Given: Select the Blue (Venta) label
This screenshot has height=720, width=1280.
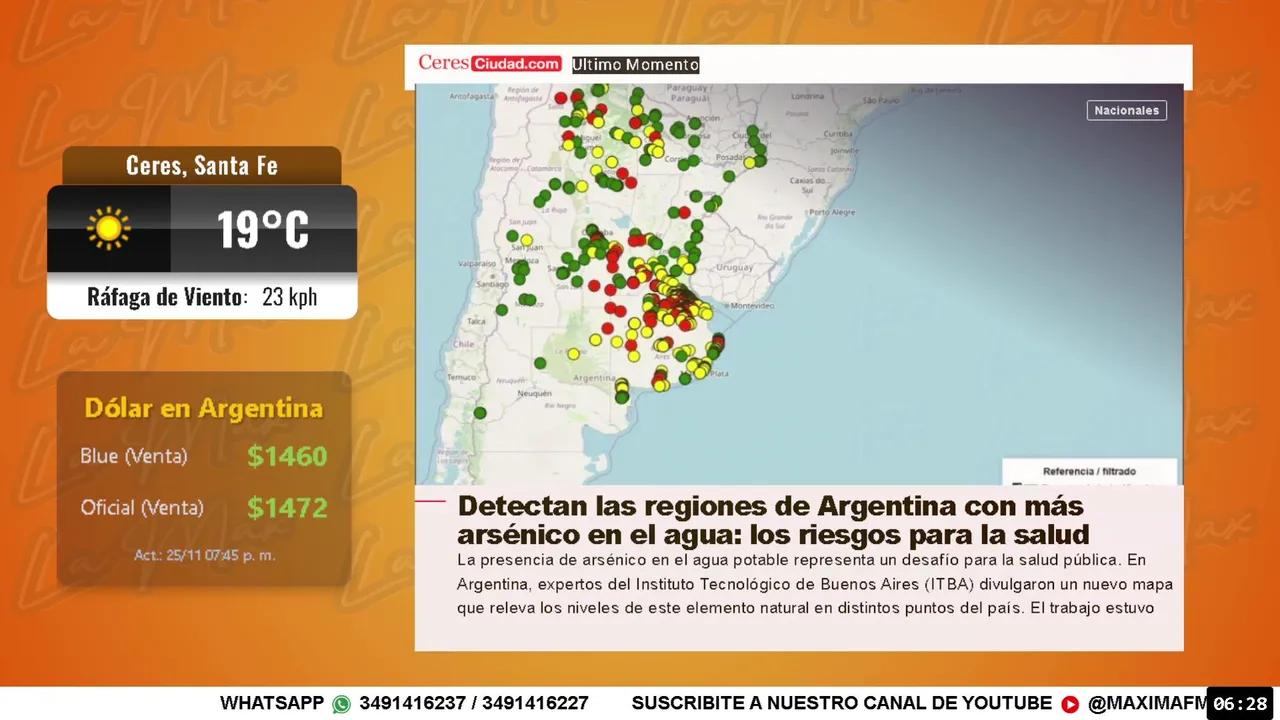Looking at the screenshot, I should pos(133,456).
